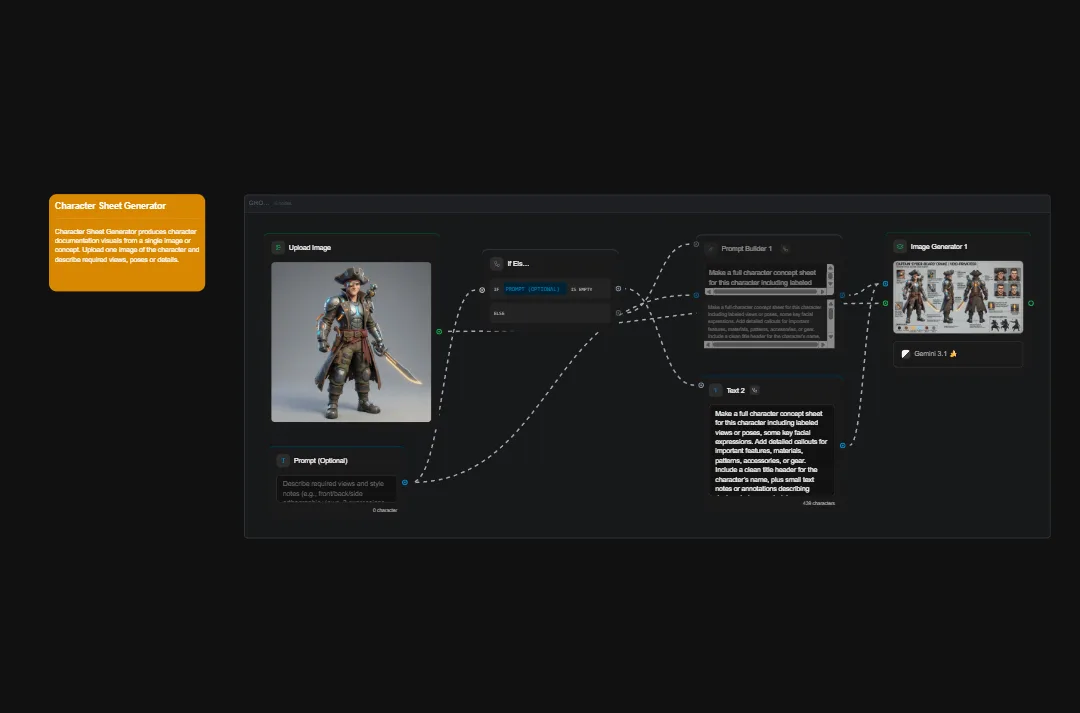Screen dimensions: 1080x713
Task: Click the 436 characters counter under Text 2
Action: click(818, 503)
